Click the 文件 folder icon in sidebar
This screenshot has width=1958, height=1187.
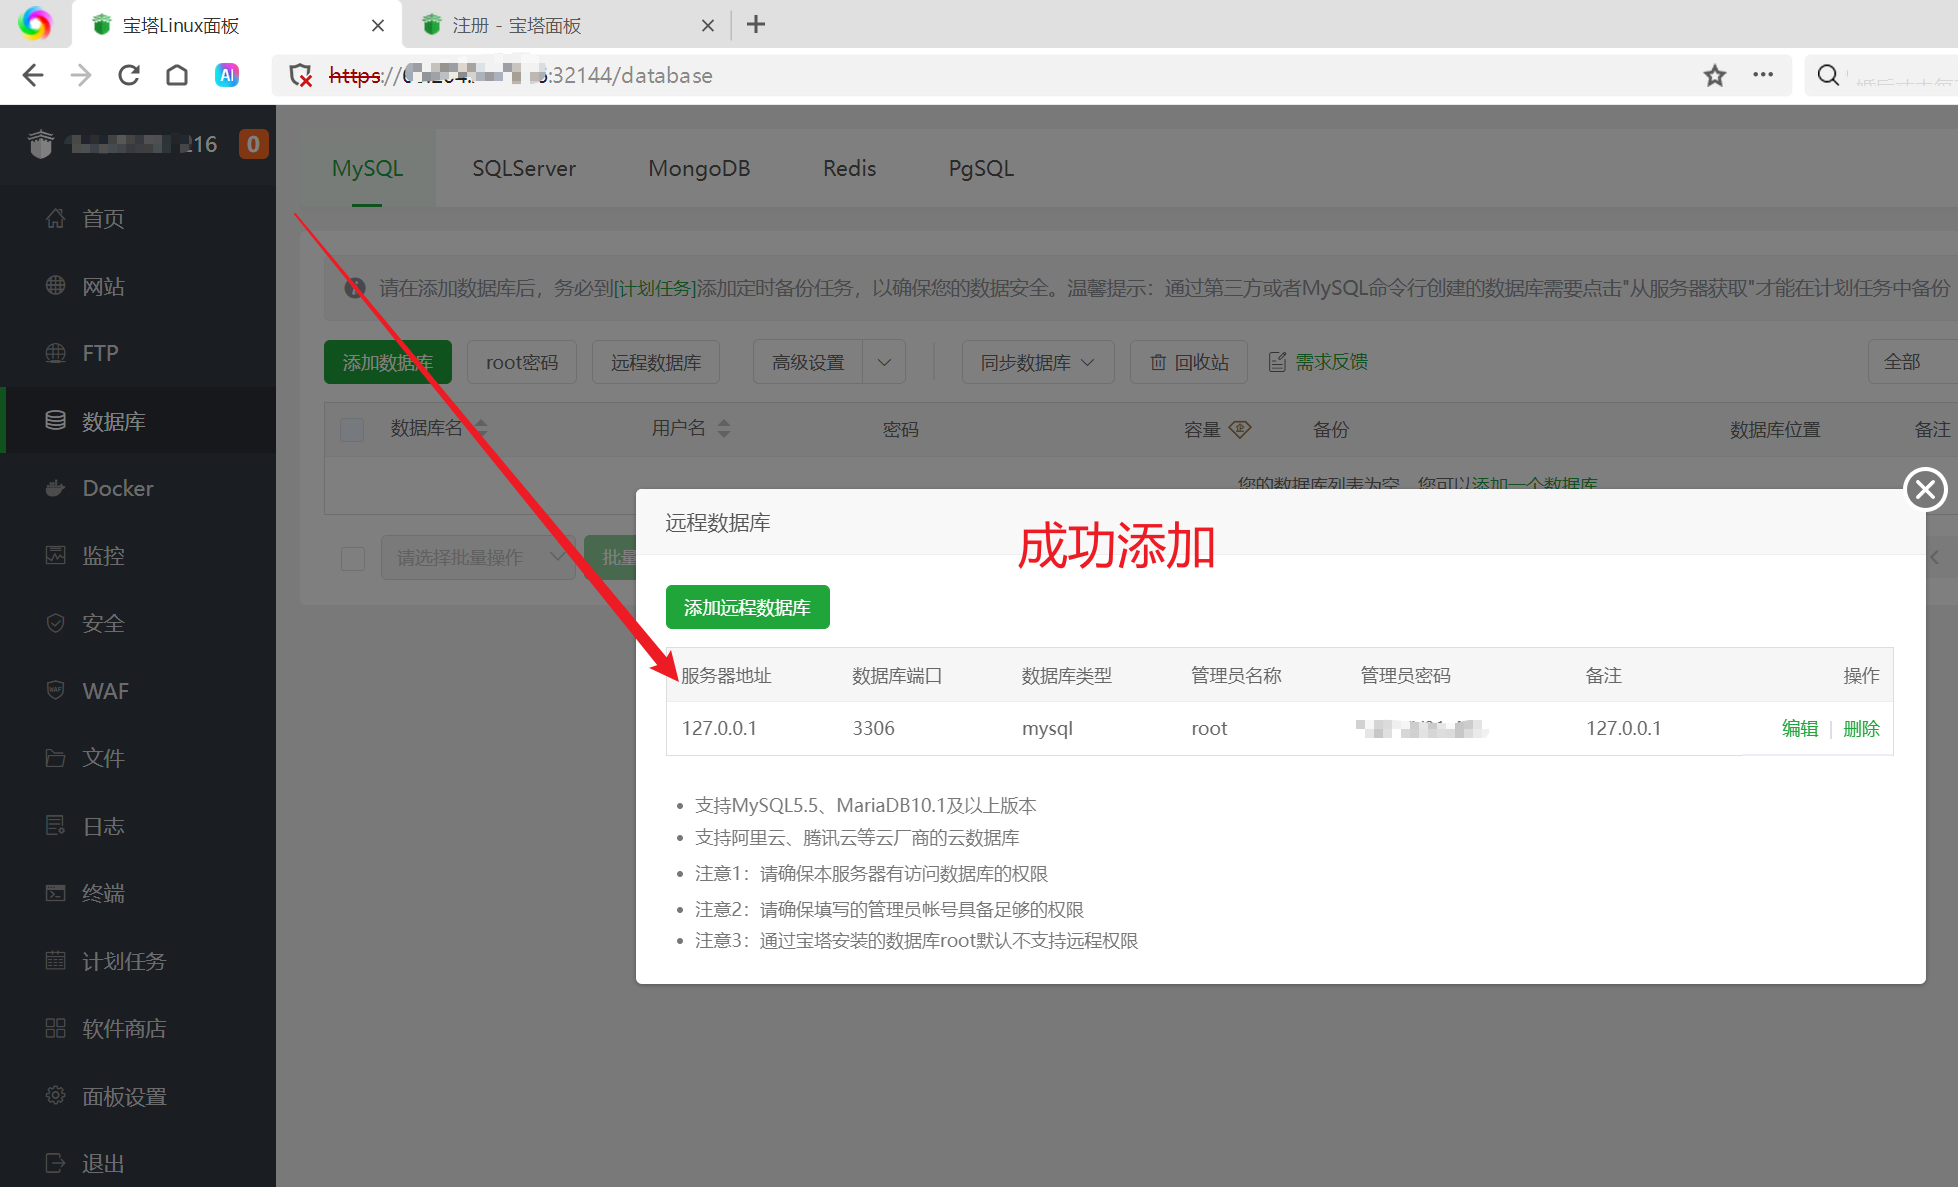coord(56,758)
